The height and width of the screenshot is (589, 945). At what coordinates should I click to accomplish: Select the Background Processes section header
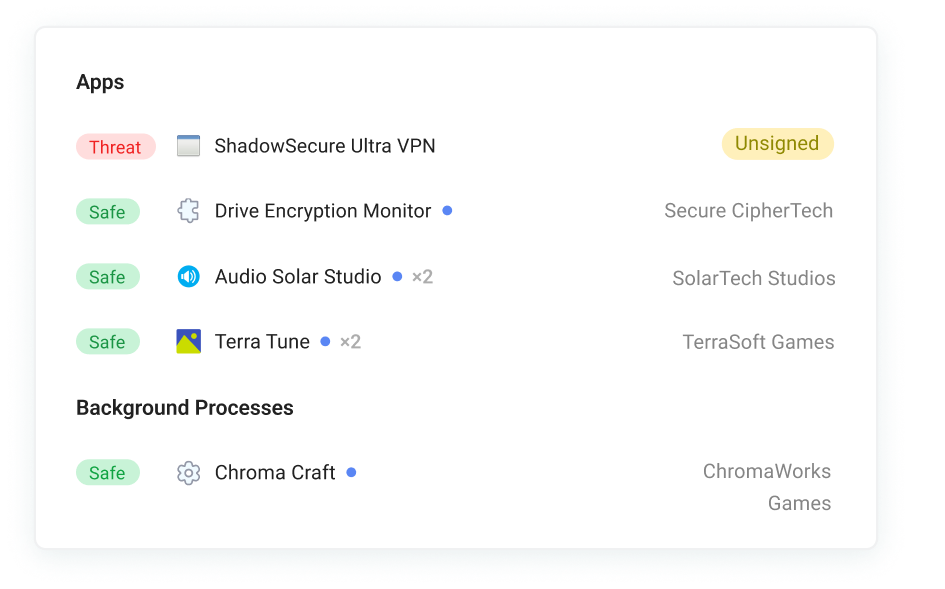click(184, 408)
